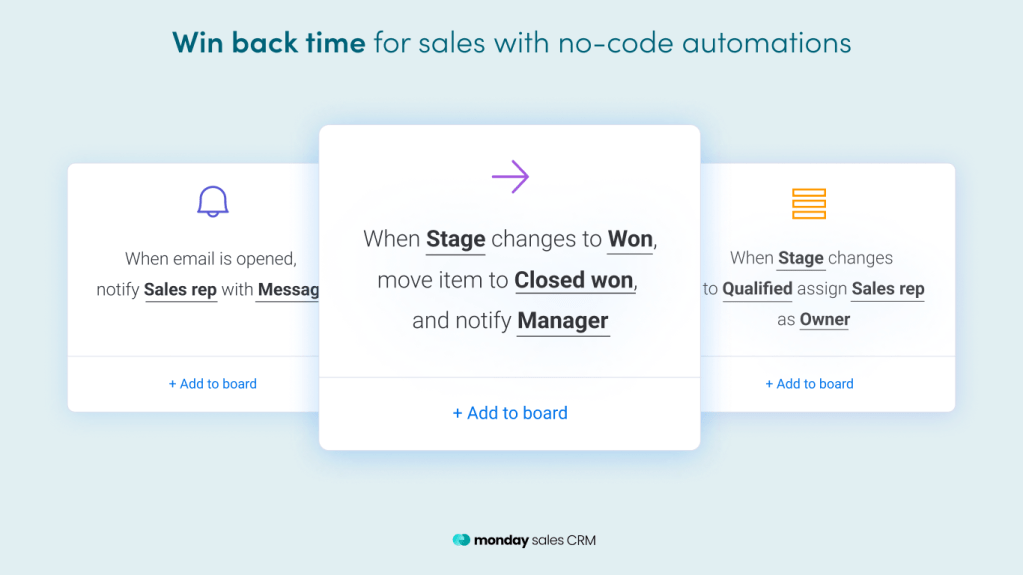Click the "When email is opened" trigger text
Viewport: 1023px width, 575px height.
point(210,259)
